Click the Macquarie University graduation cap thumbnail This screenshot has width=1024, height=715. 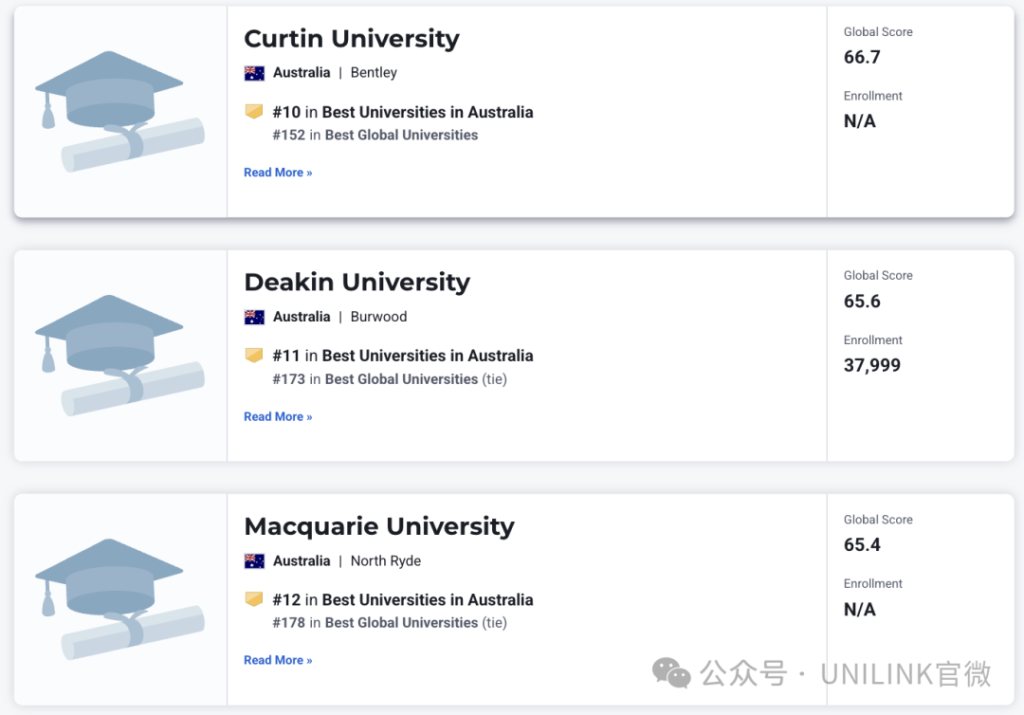(120, 599)
